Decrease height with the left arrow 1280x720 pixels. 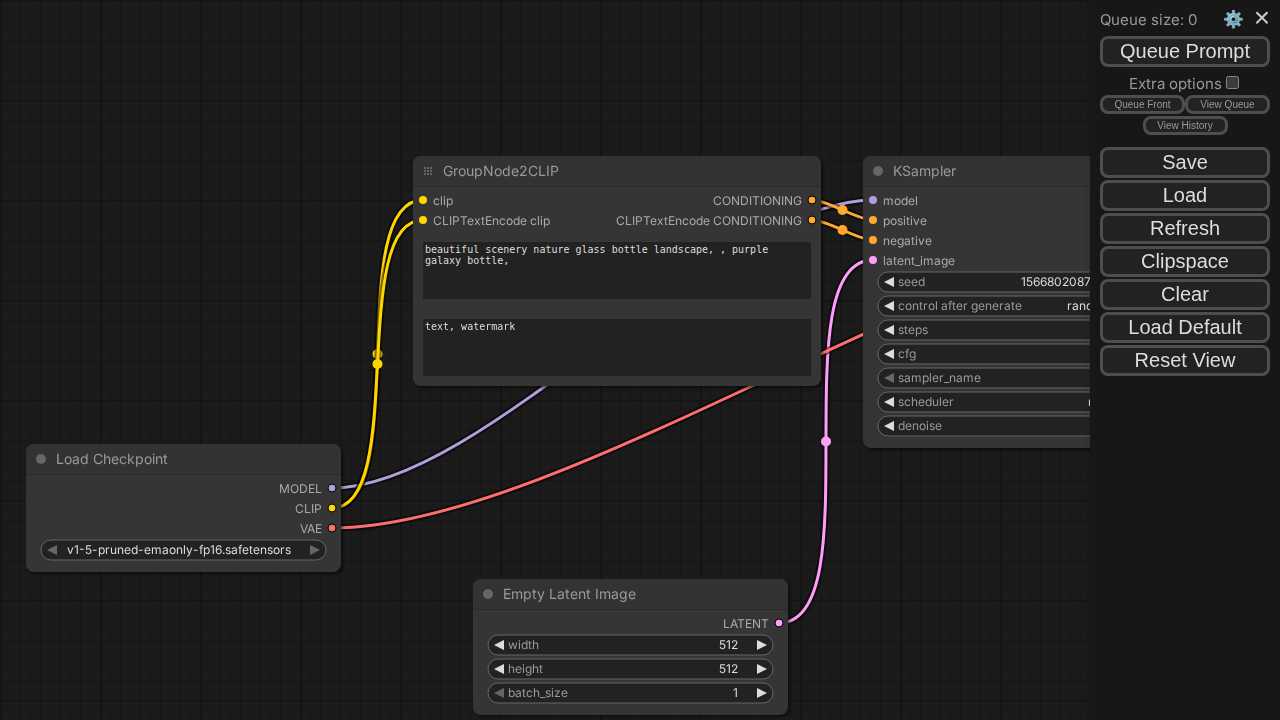coord(499,669)
